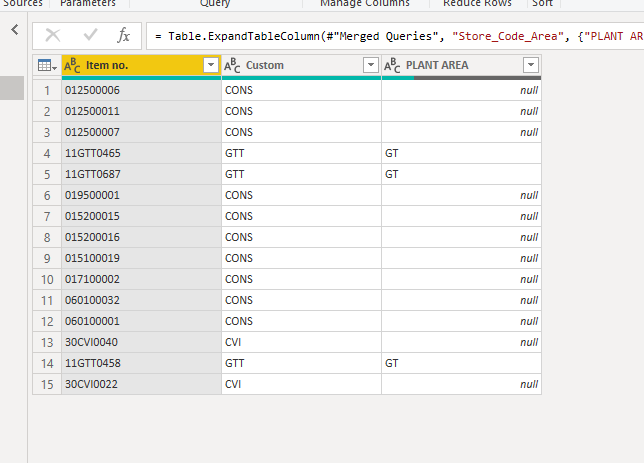Change the Custom column data type icon
This screenshot has height=463, width=644.
click(232, 65)
